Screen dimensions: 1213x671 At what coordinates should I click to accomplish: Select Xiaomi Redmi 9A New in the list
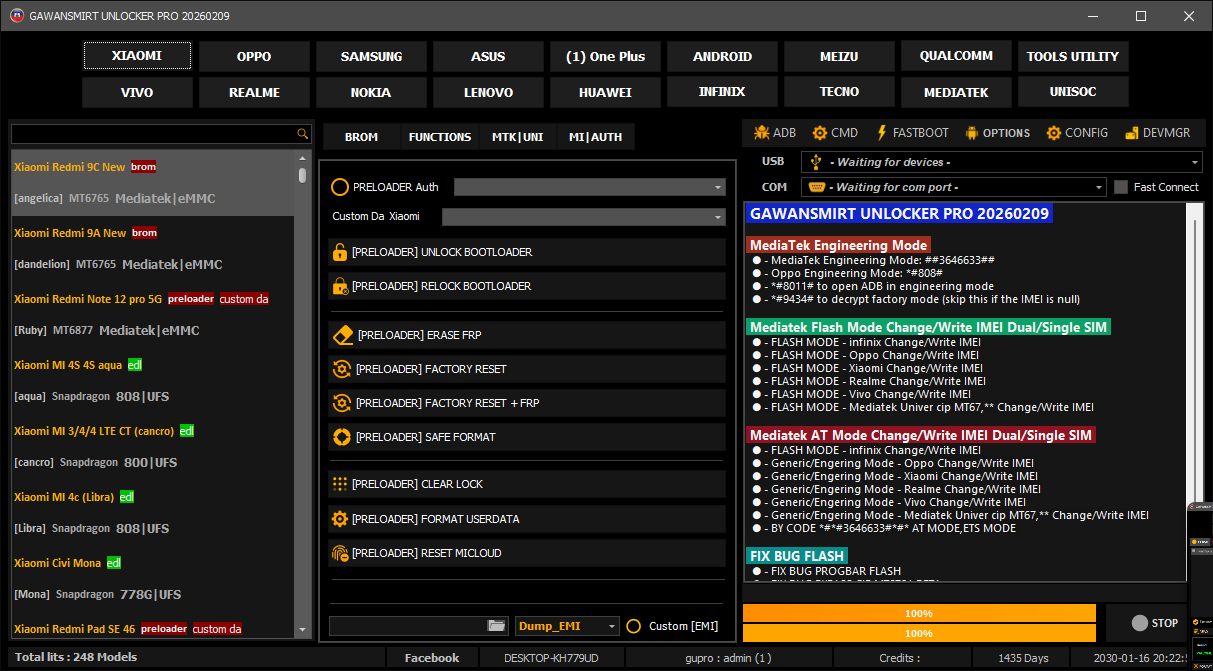pos(70,233)
